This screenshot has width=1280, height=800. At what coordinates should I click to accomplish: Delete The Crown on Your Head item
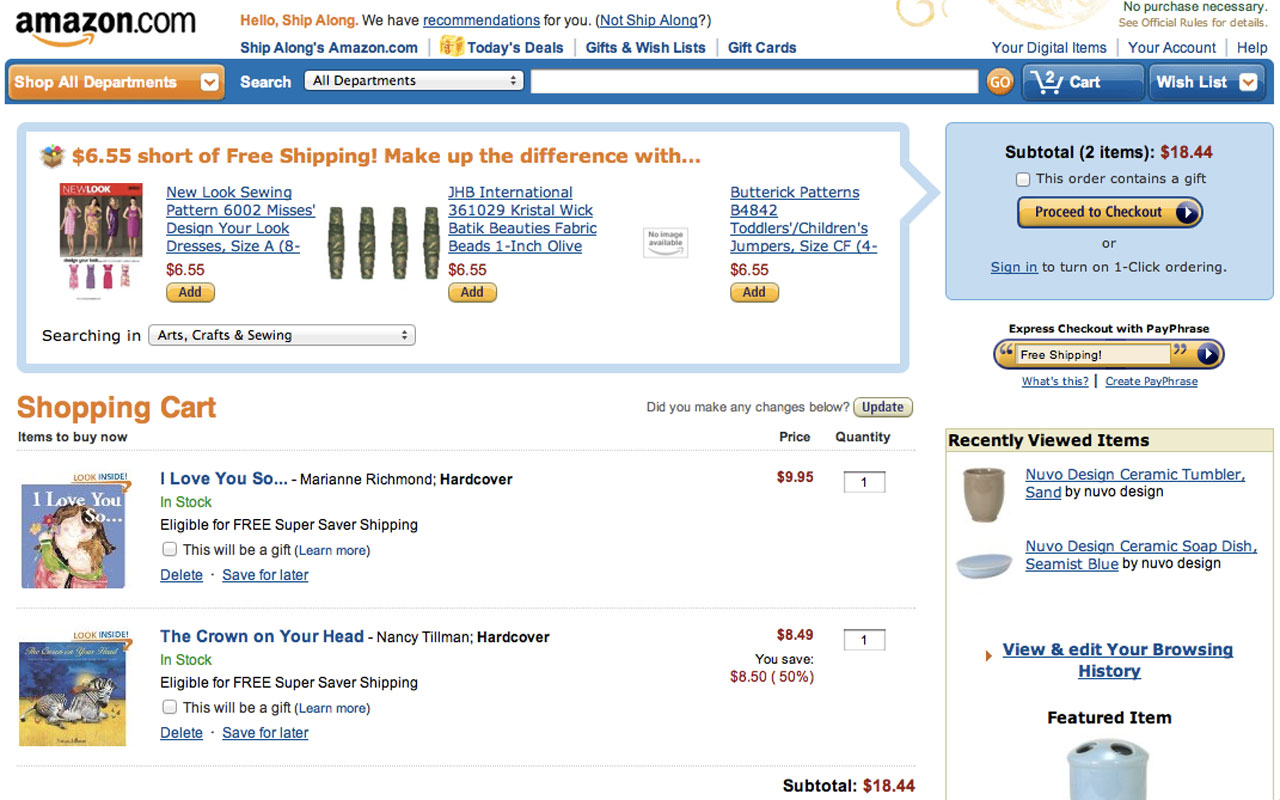click(181, 733)
